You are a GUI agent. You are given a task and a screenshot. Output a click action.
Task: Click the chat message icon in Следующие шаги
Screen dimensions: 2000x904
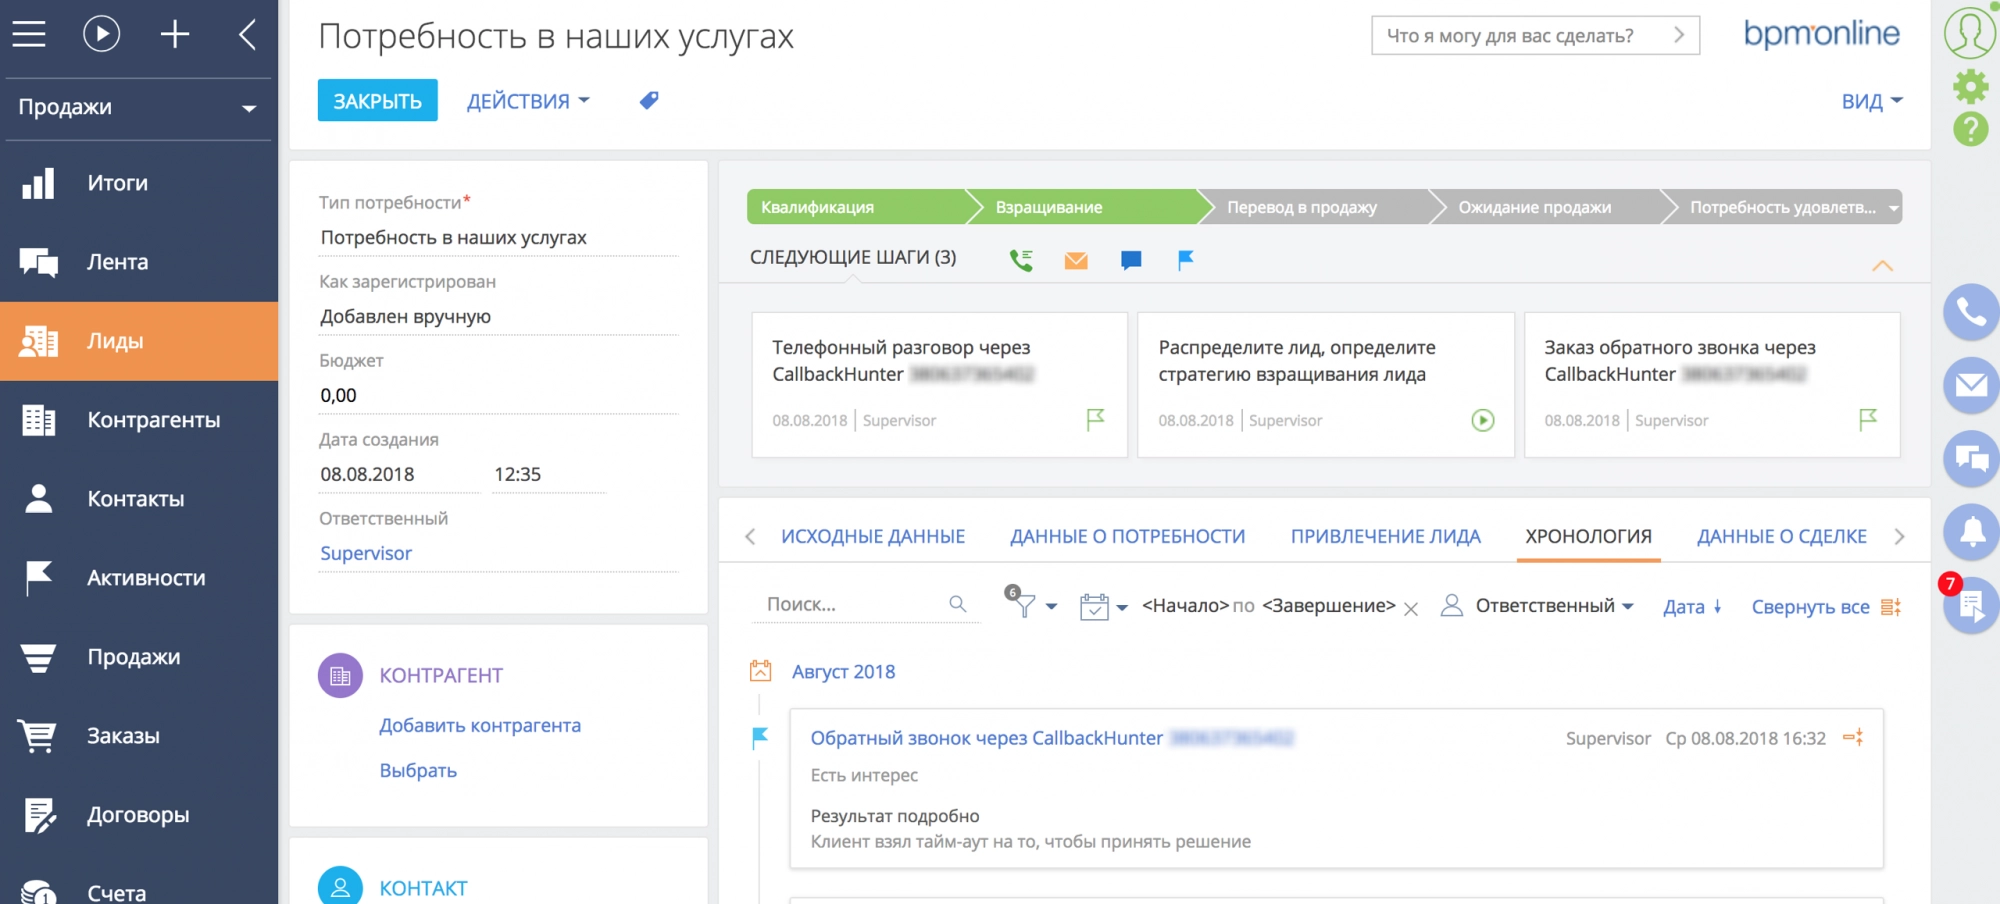pos(1130,259)
